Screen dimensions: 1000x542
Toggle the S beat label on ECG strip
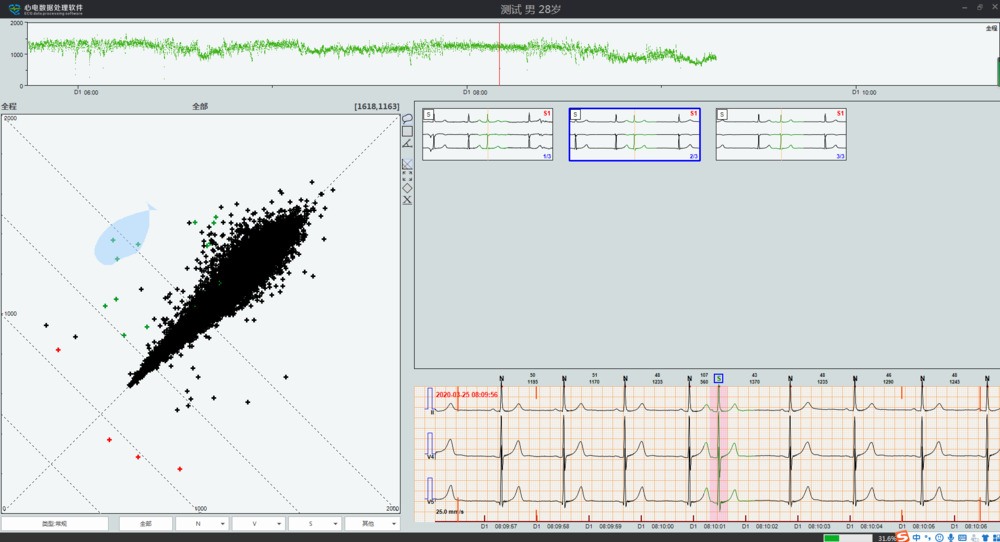coord(718,378)
